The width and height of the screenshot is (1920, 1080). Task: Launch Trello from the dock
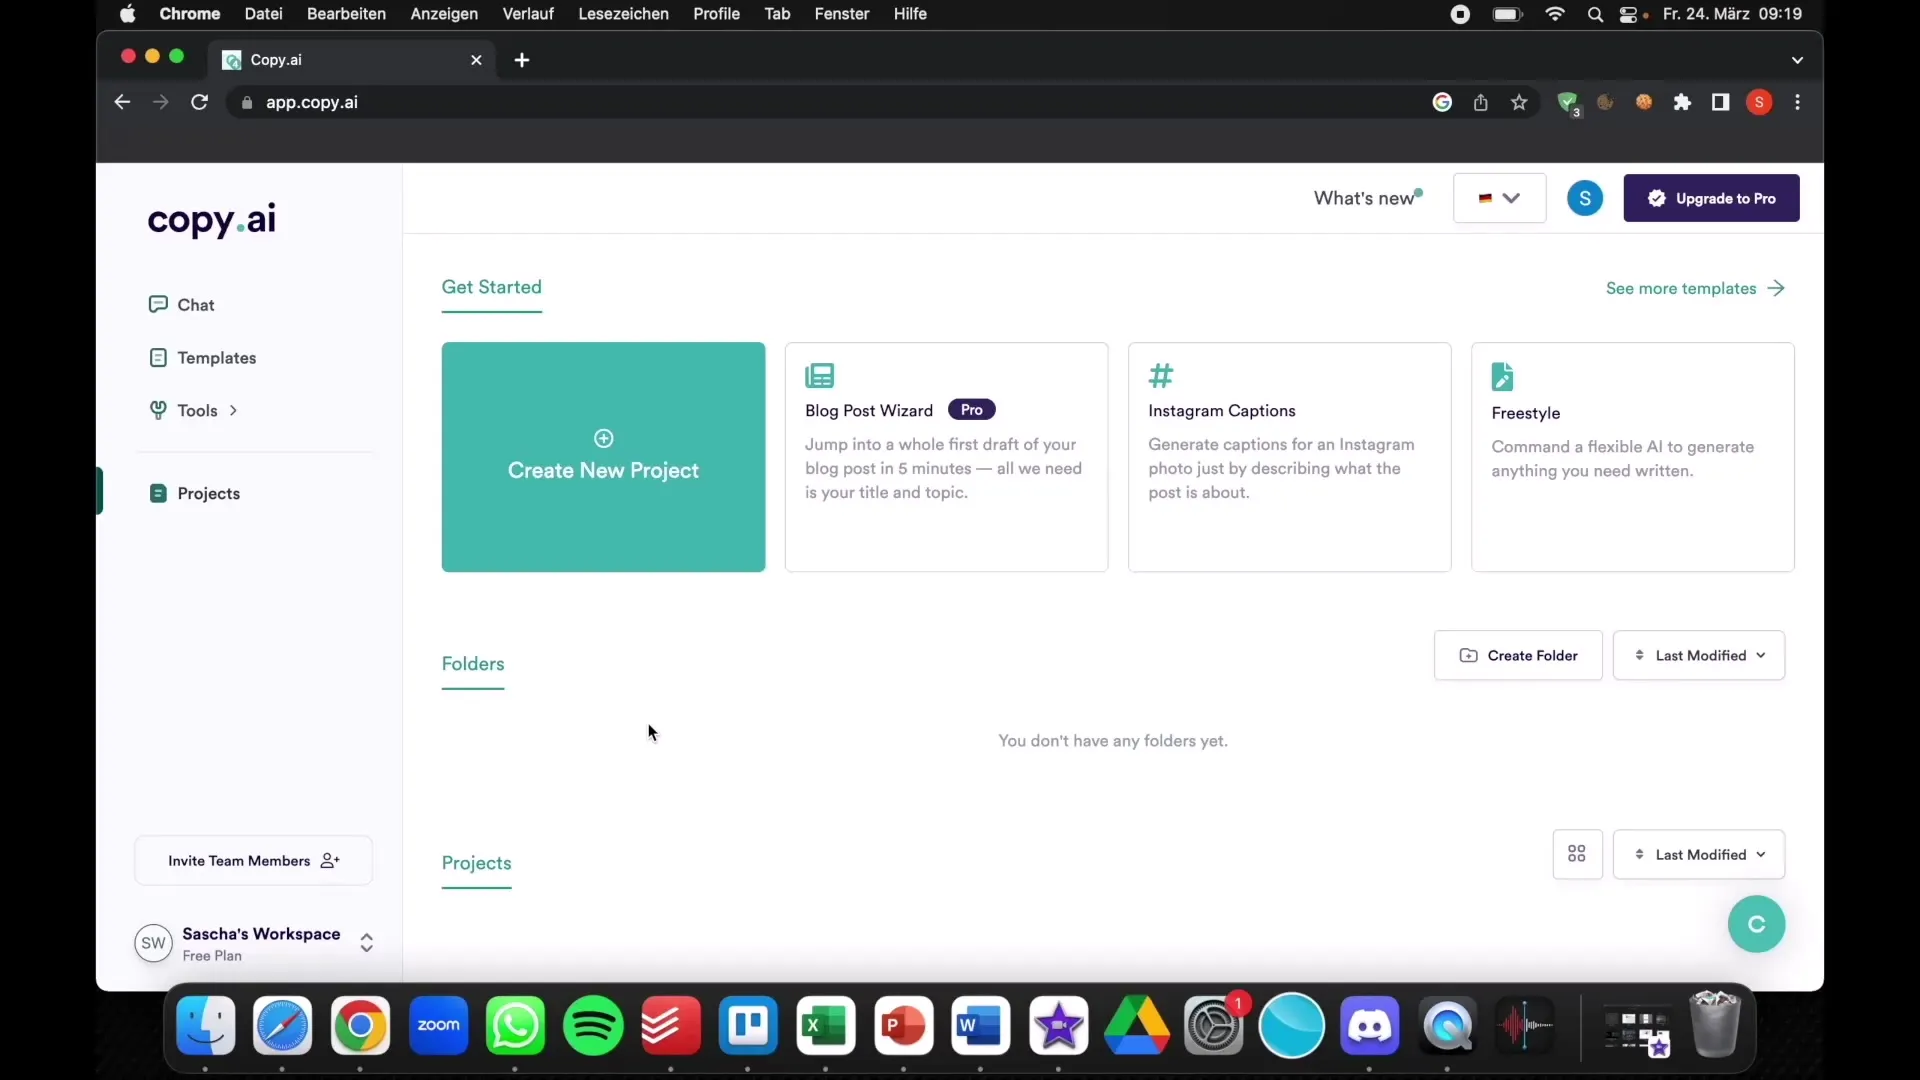[x=748, y=1026]
